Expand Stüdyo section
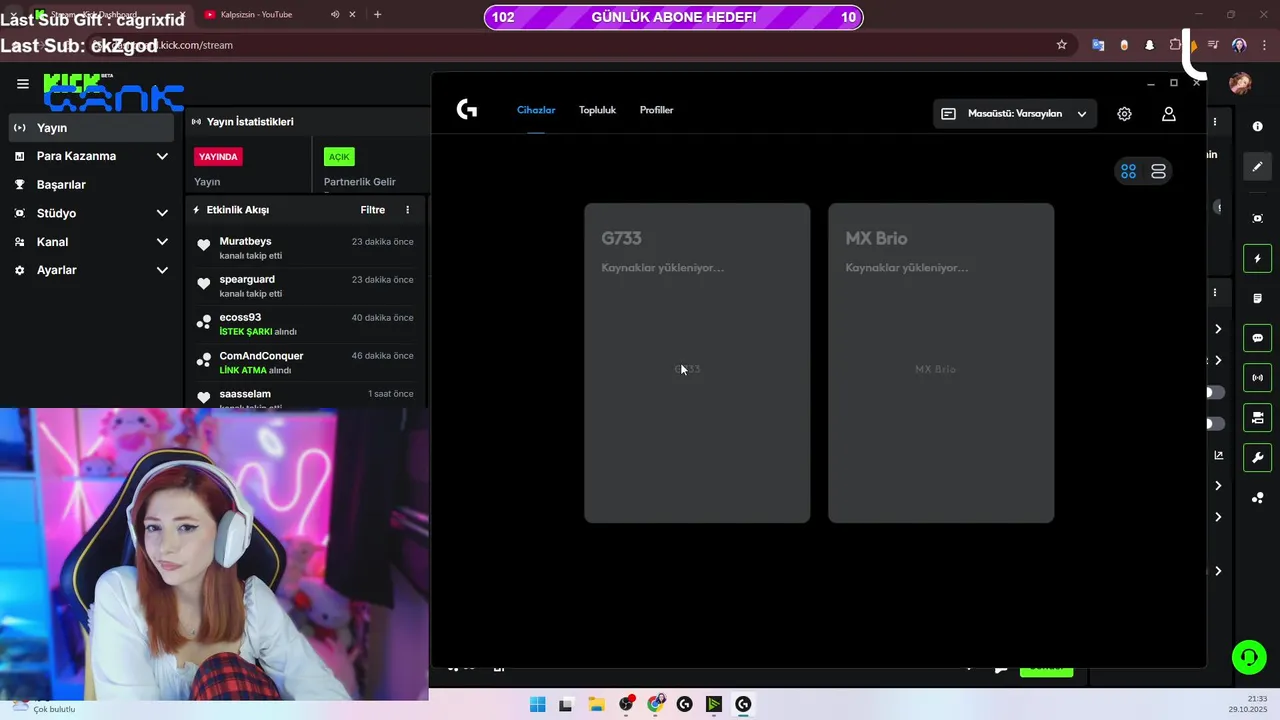 (x=92, y=213)
